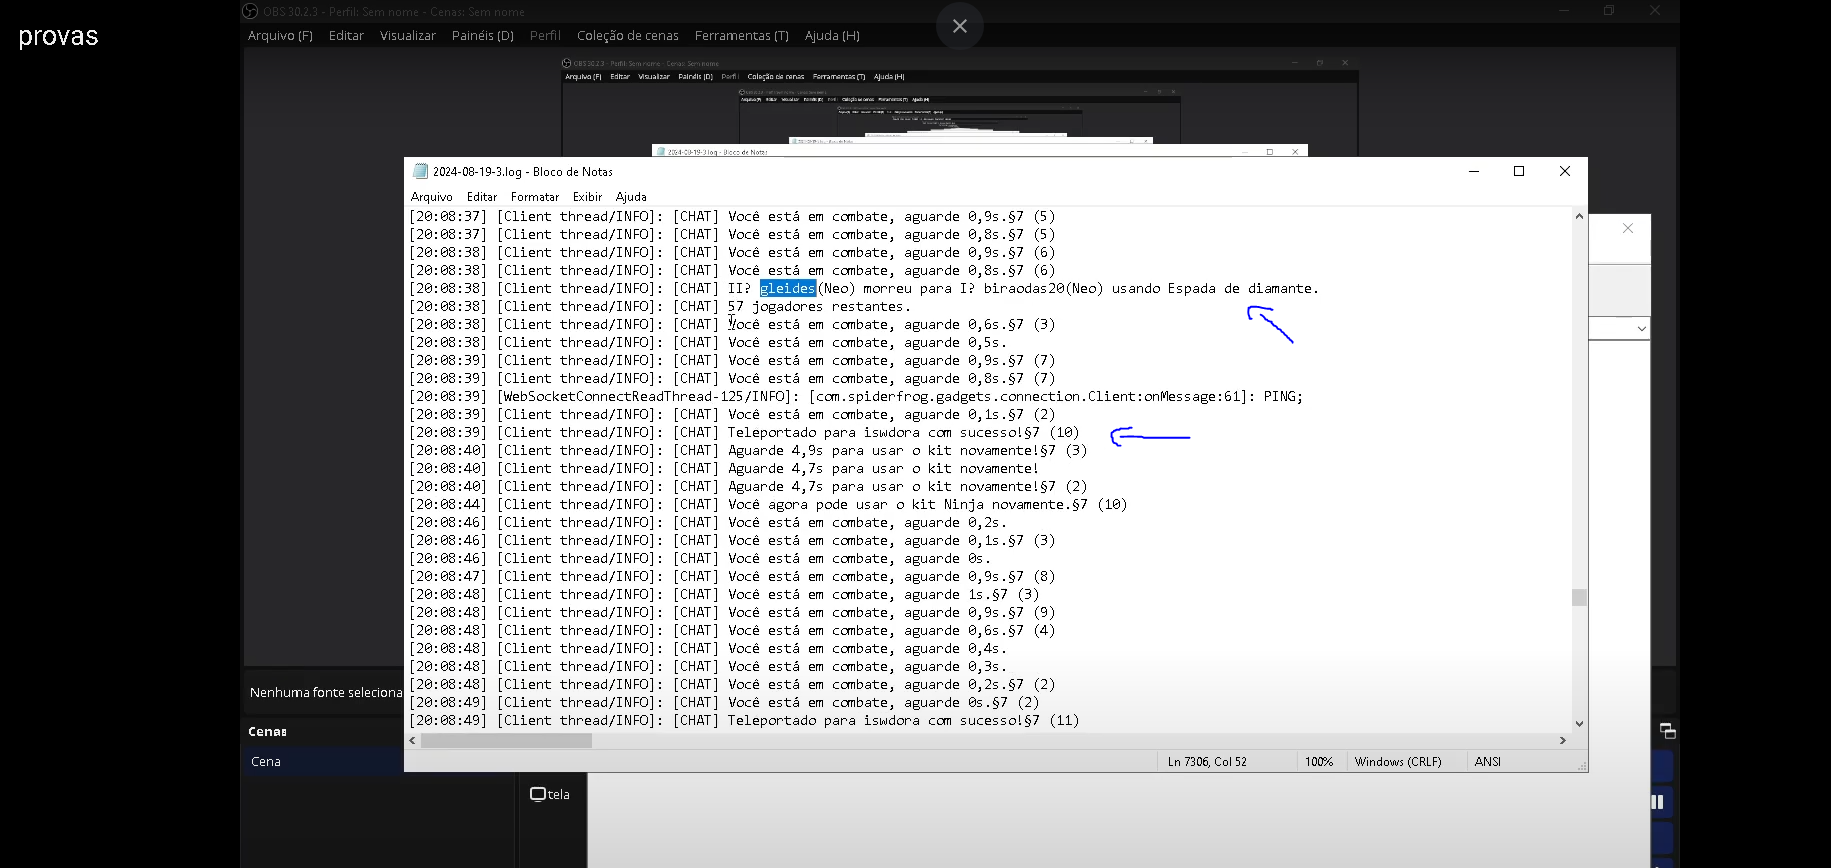The height and width of the screenshot is (868, 1831).
Task: Close the OBS 30.2.3 main window
Action: tap(1655, 11)
